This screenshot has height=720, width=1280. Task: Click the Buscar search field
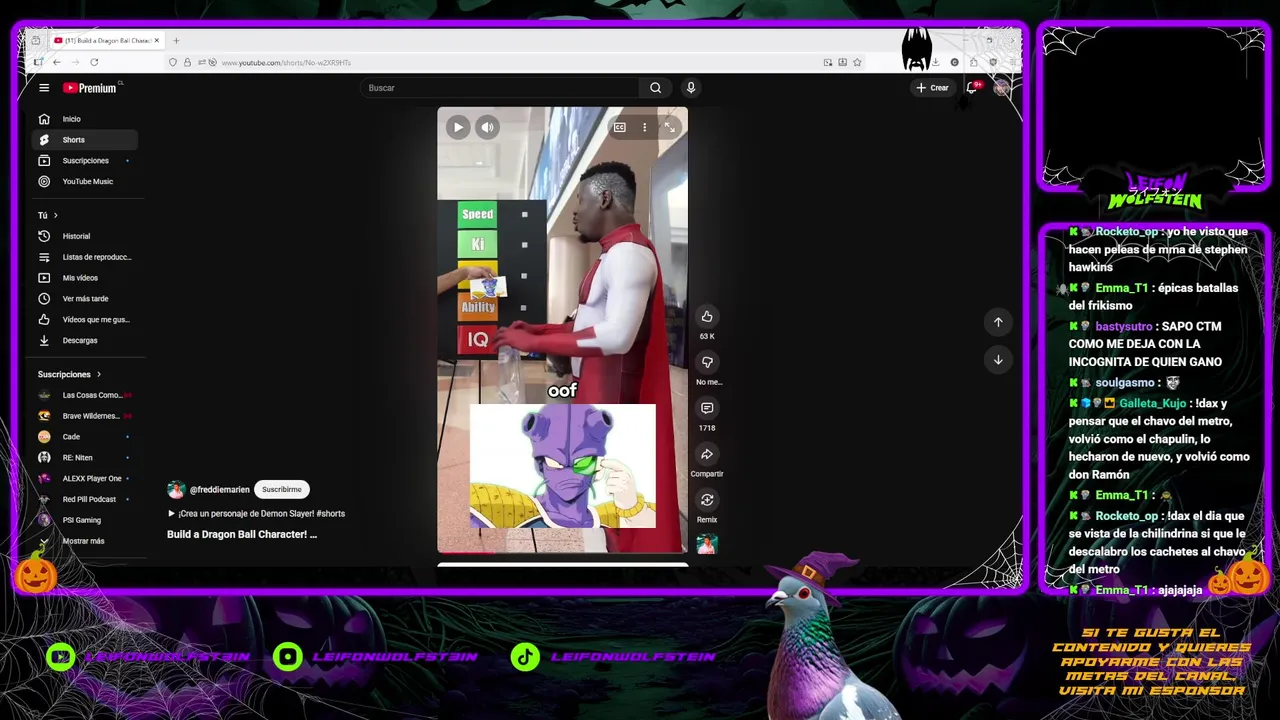coord(500,88)
